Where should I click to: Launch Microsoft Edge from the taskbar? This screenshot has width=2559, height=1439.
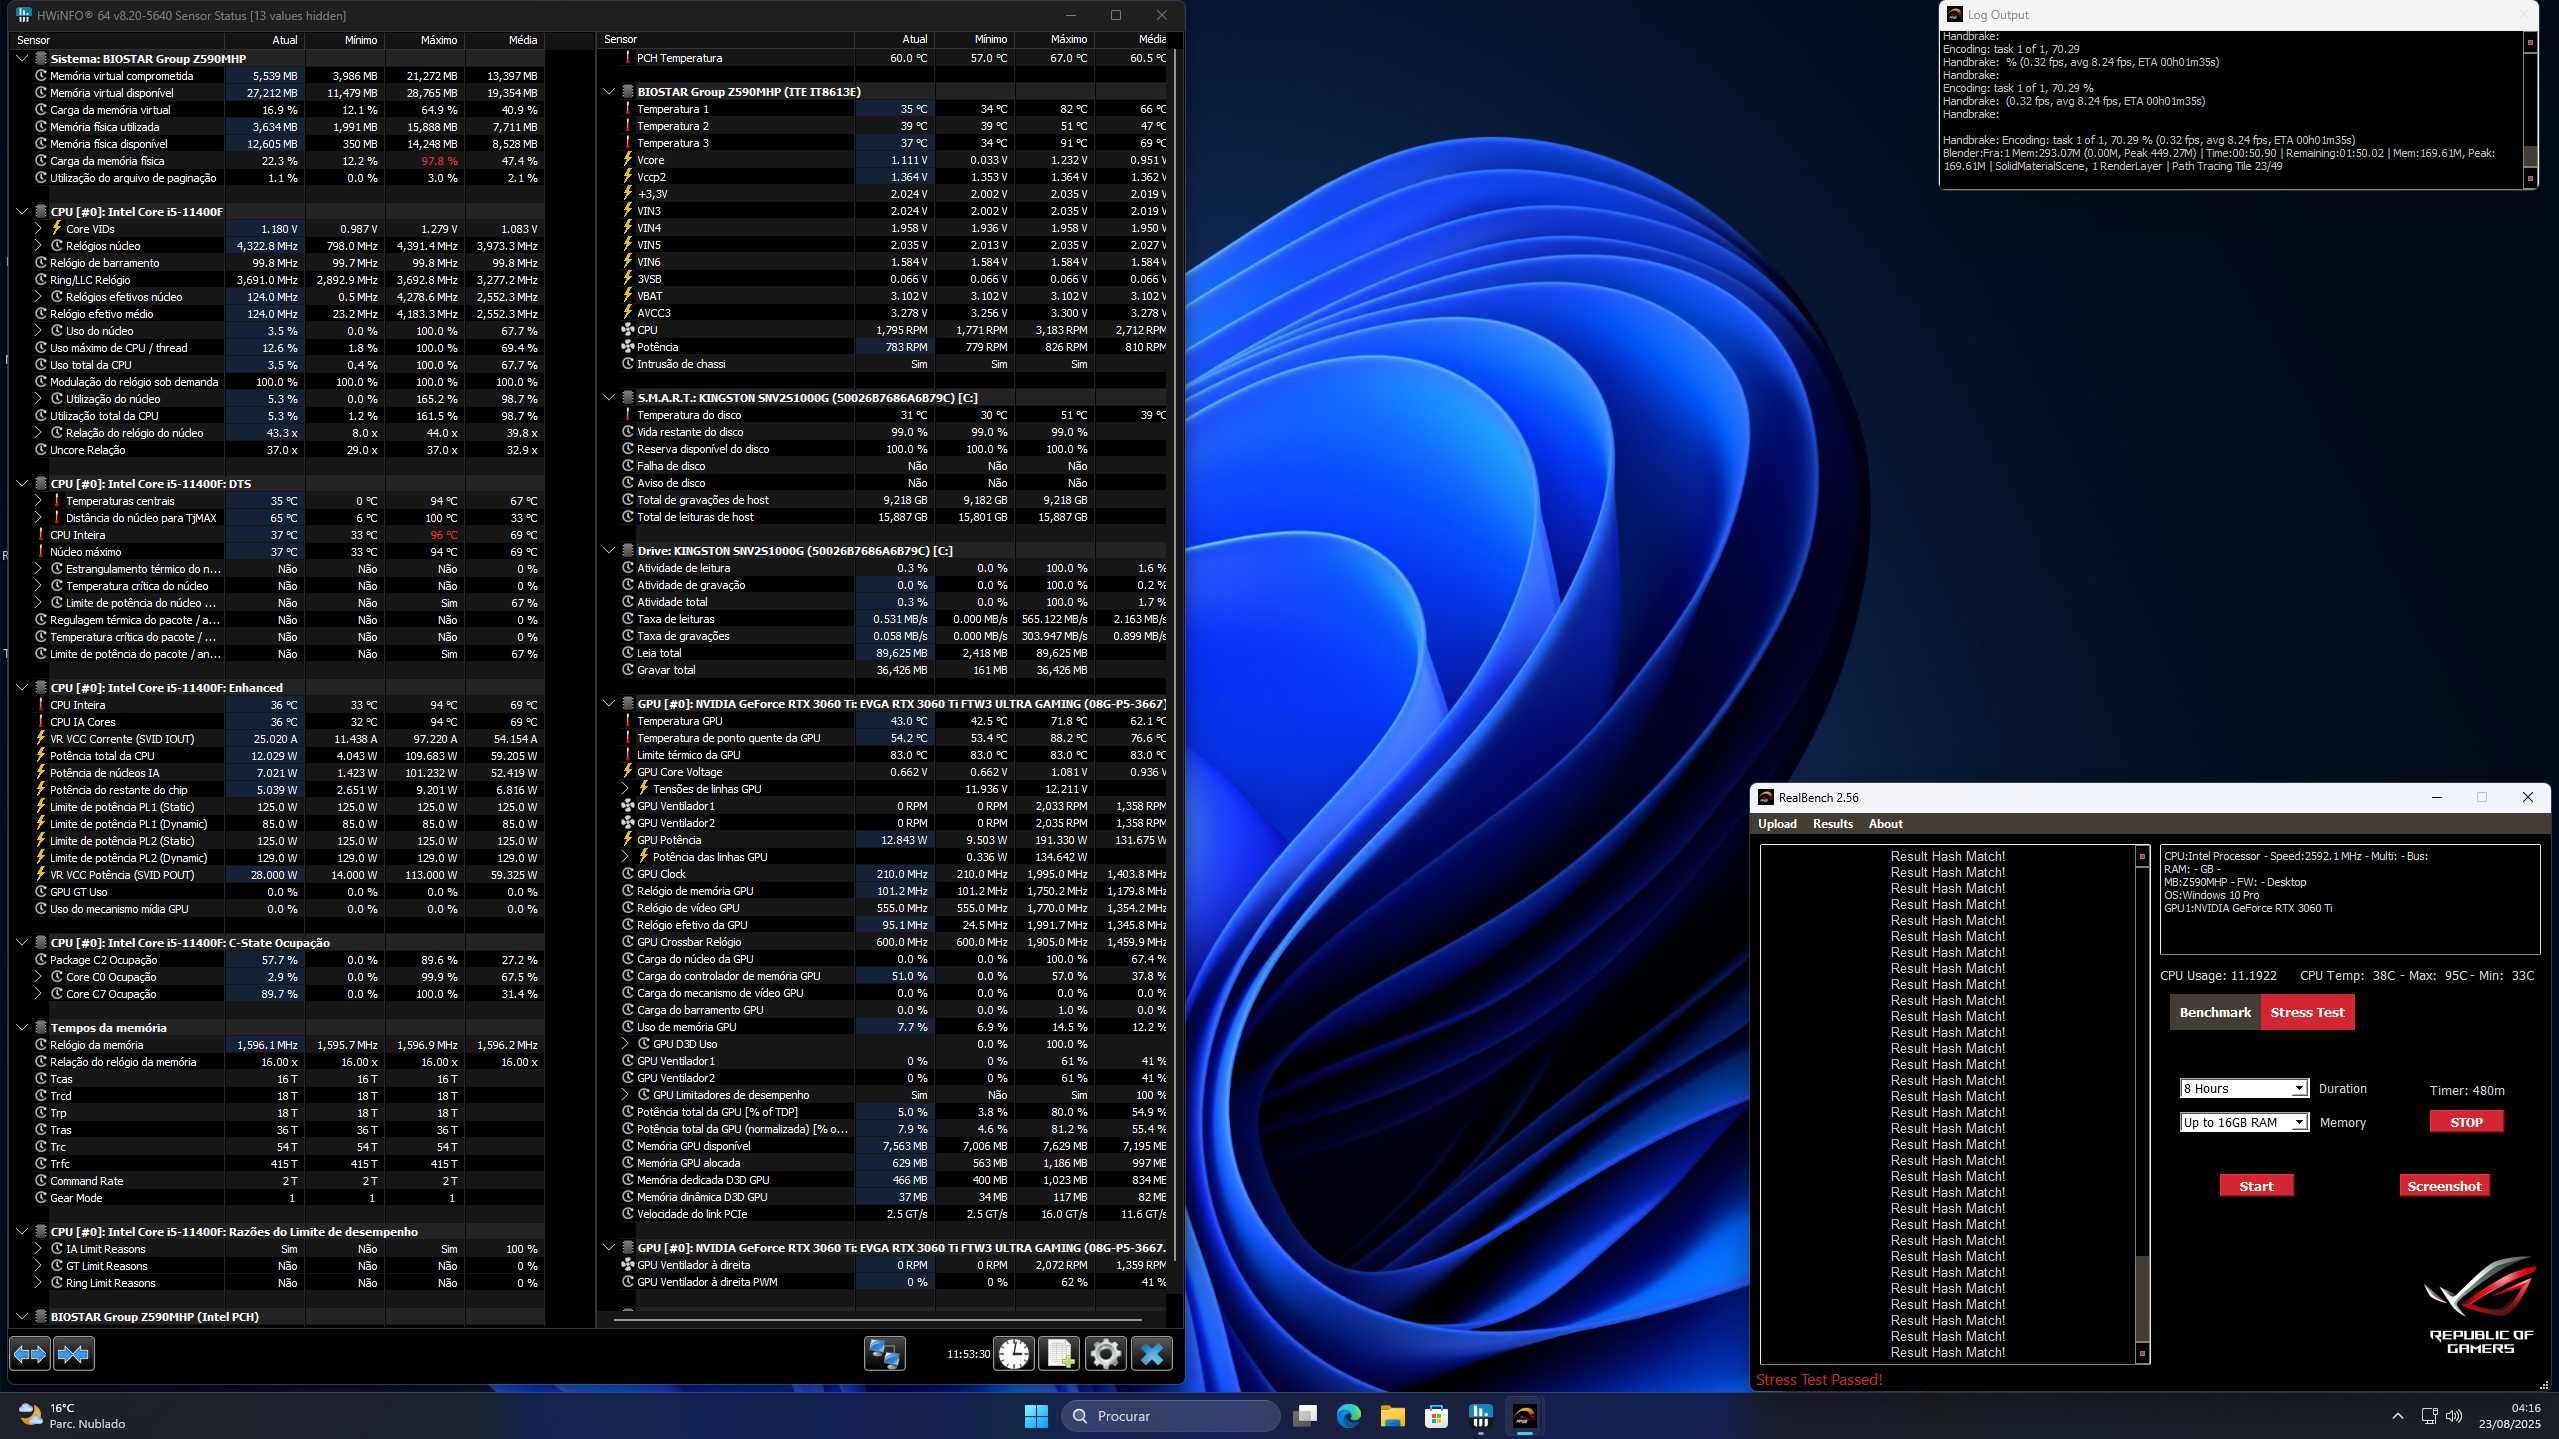(x=1348, y=1416)
